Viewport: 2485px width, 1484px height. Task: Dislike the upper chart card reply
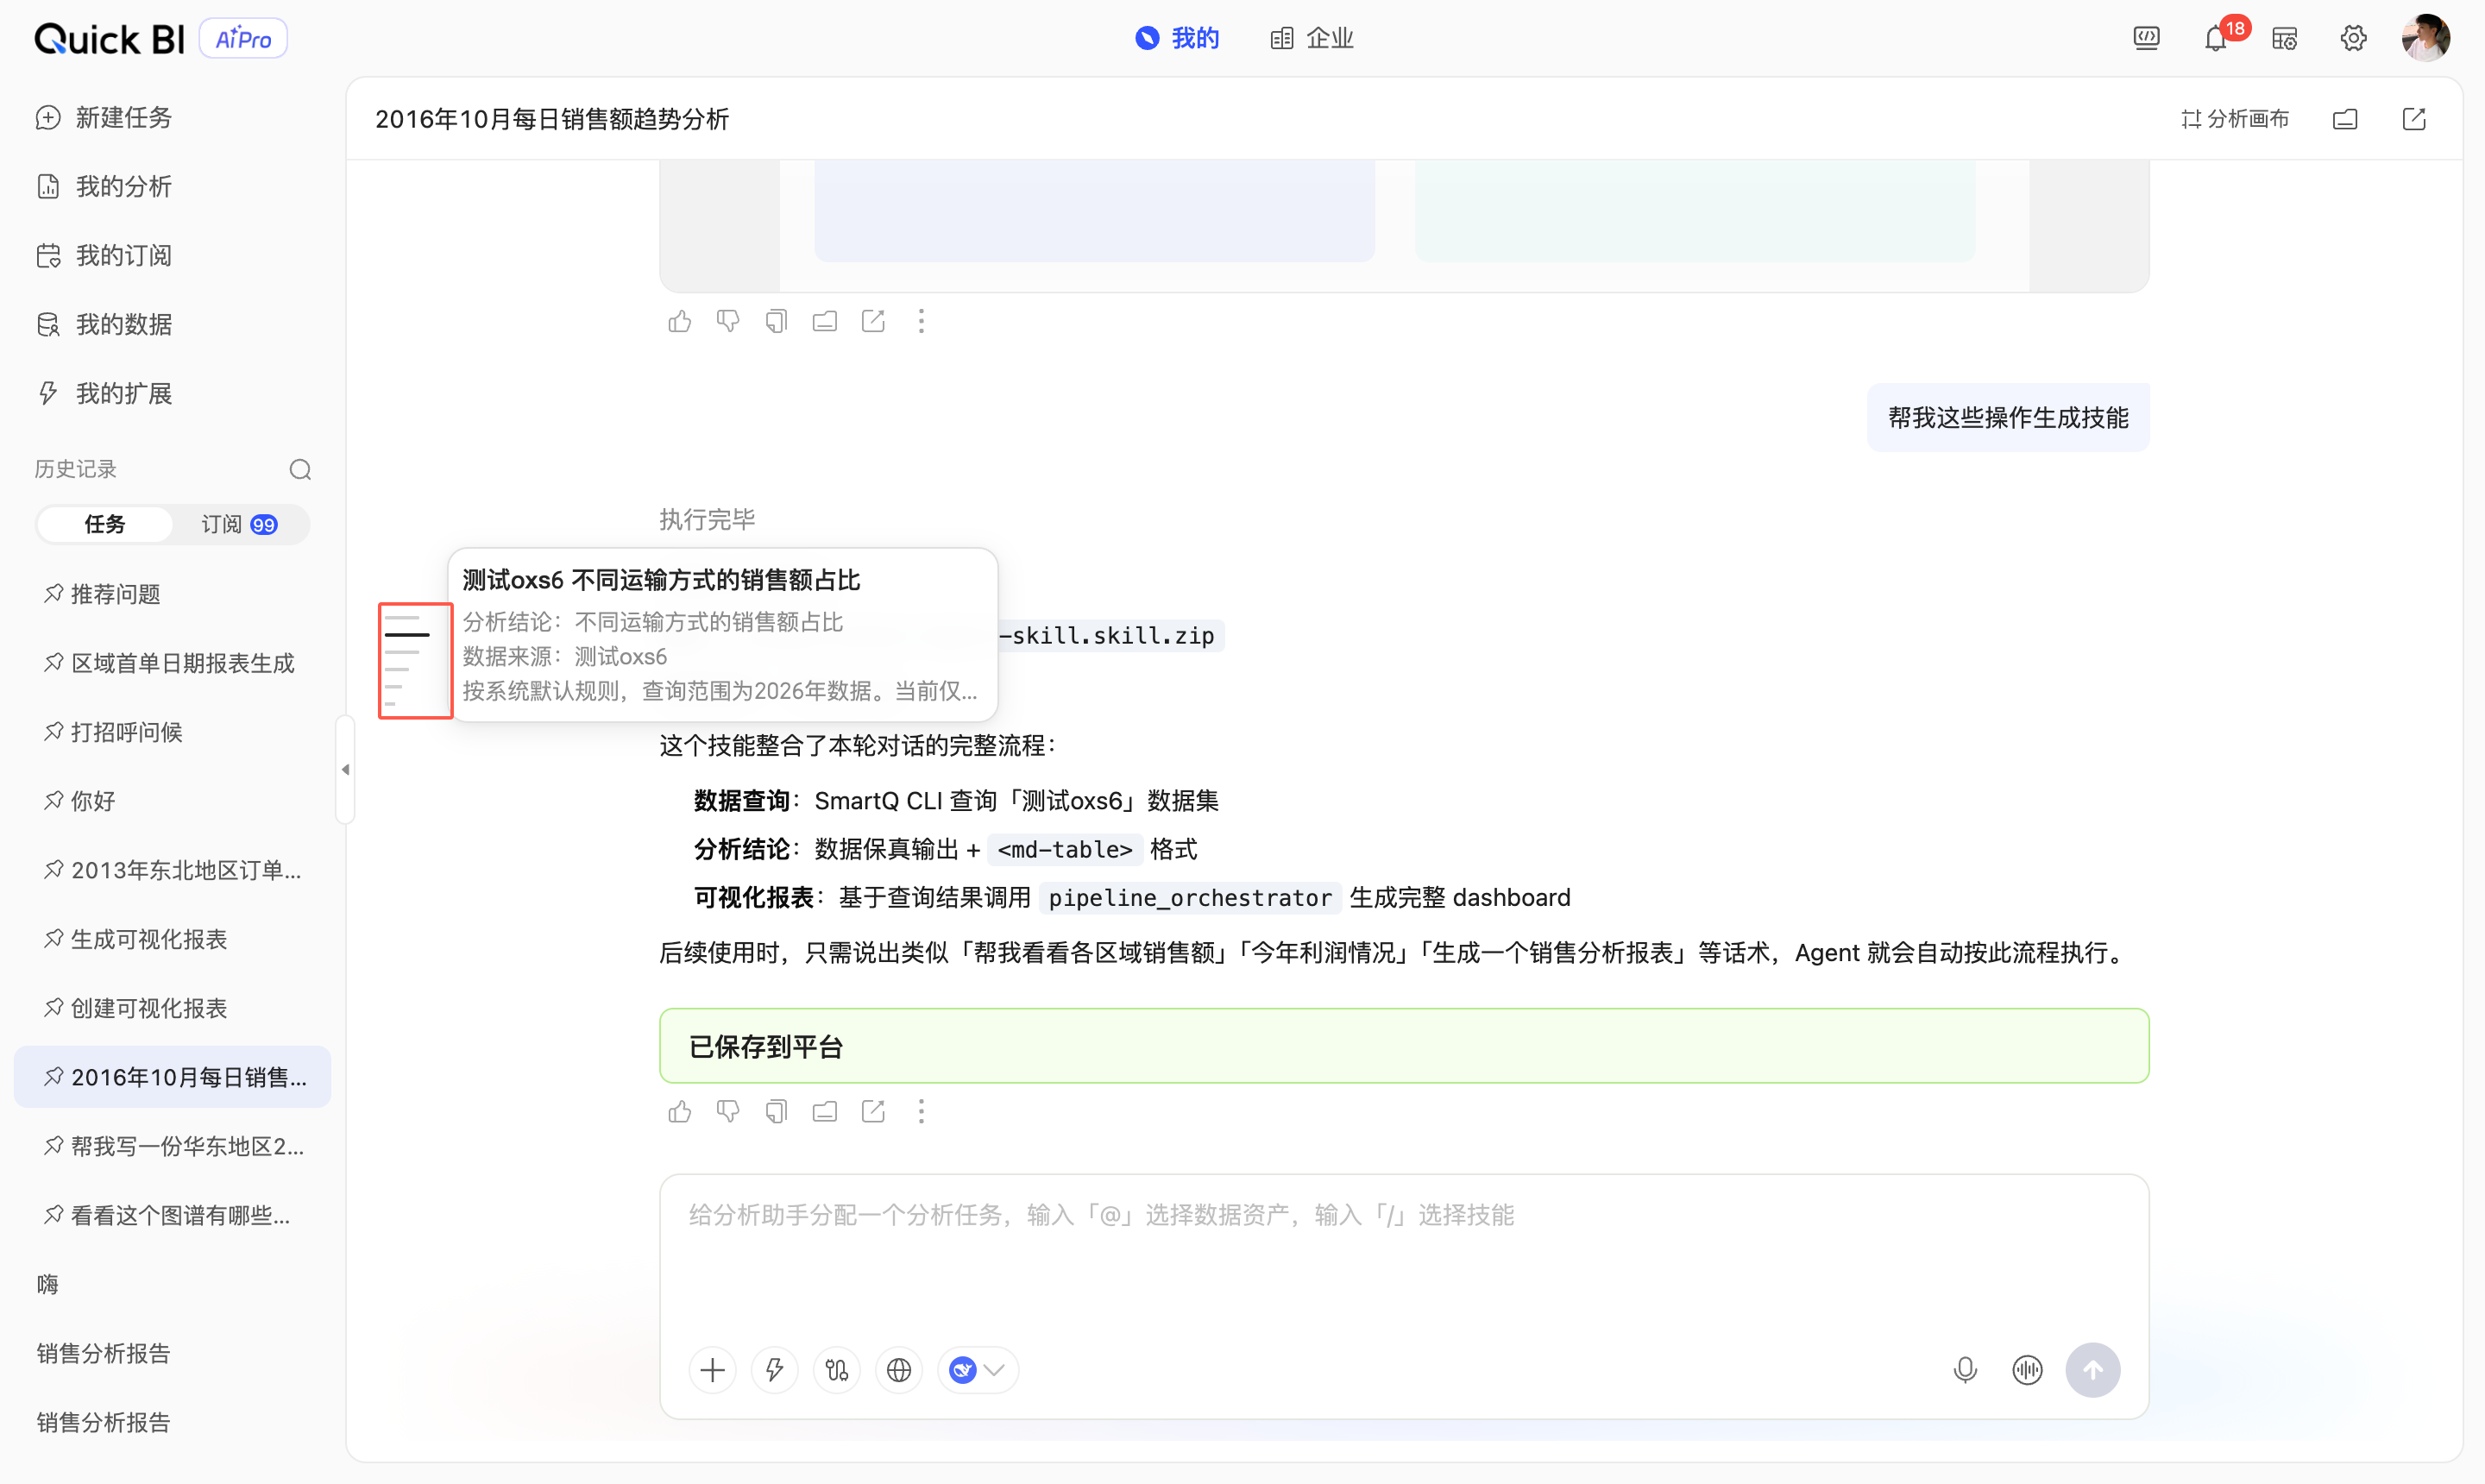click(x=728, y=321)
